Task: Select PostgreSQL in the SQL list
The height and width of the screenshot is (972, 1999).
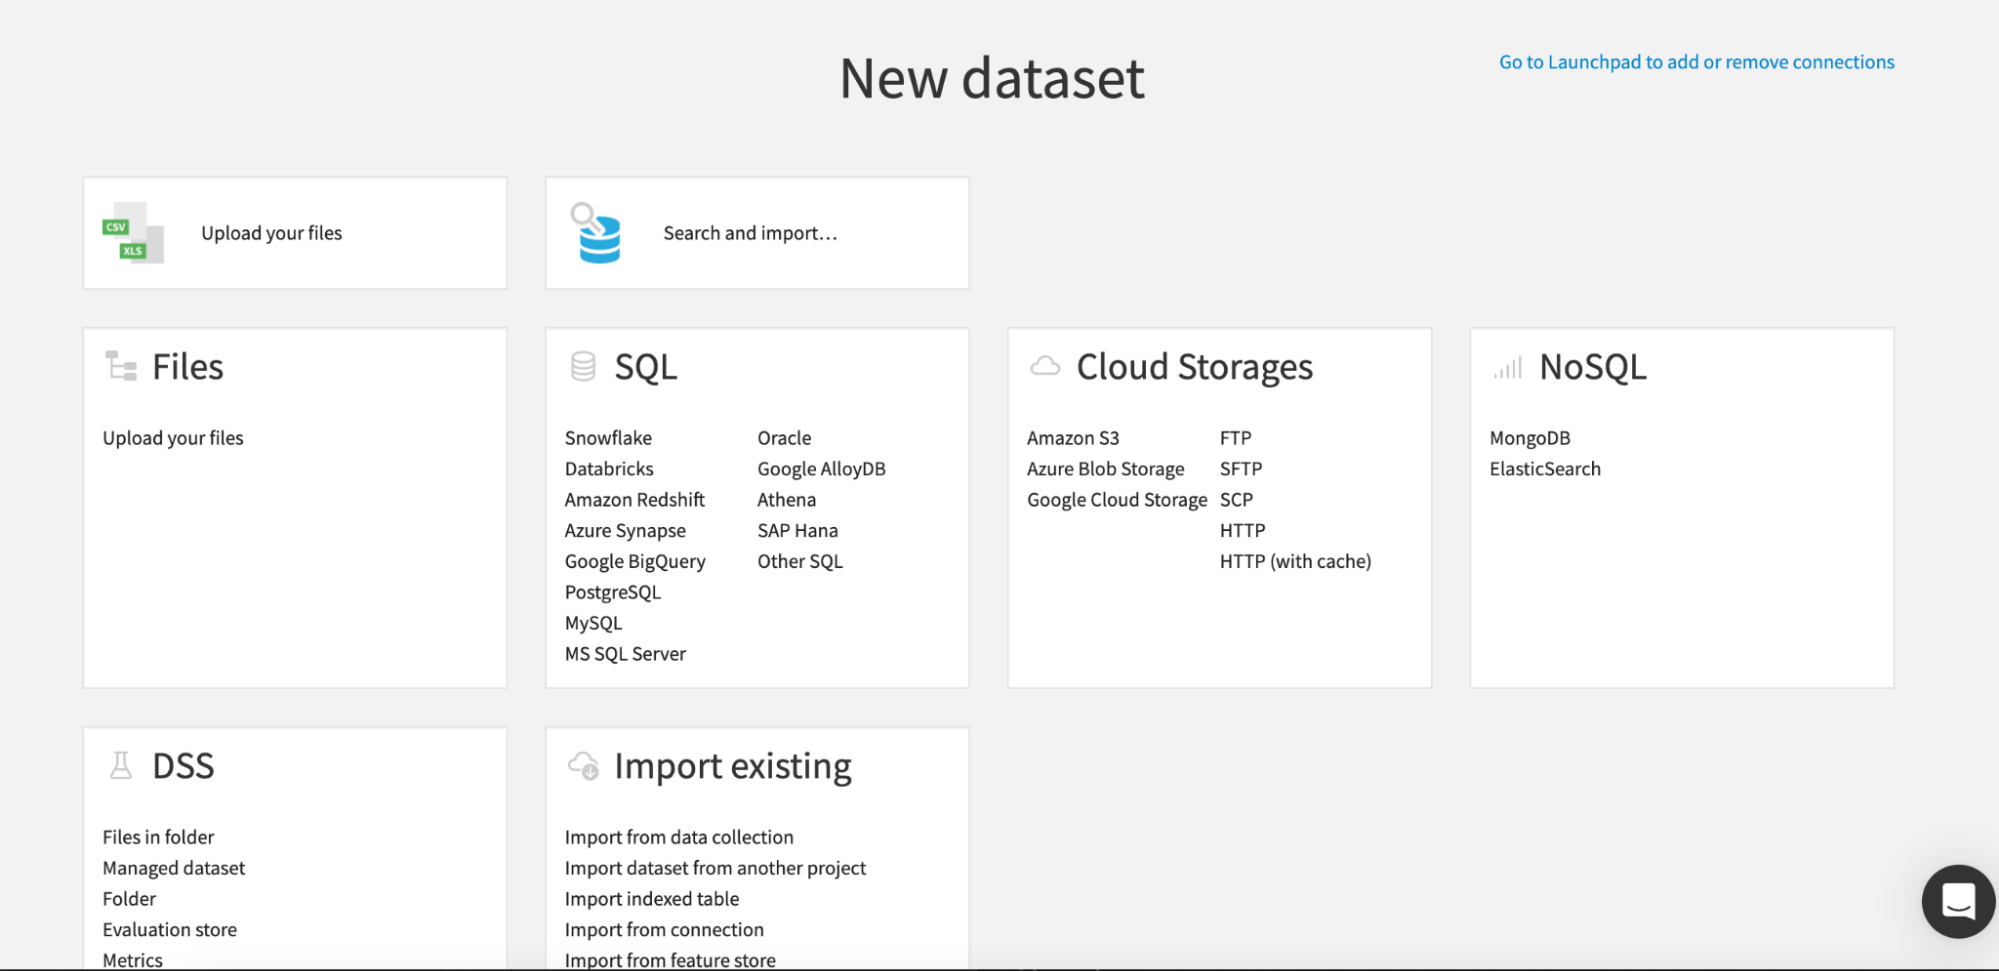Action: point(611,592)
